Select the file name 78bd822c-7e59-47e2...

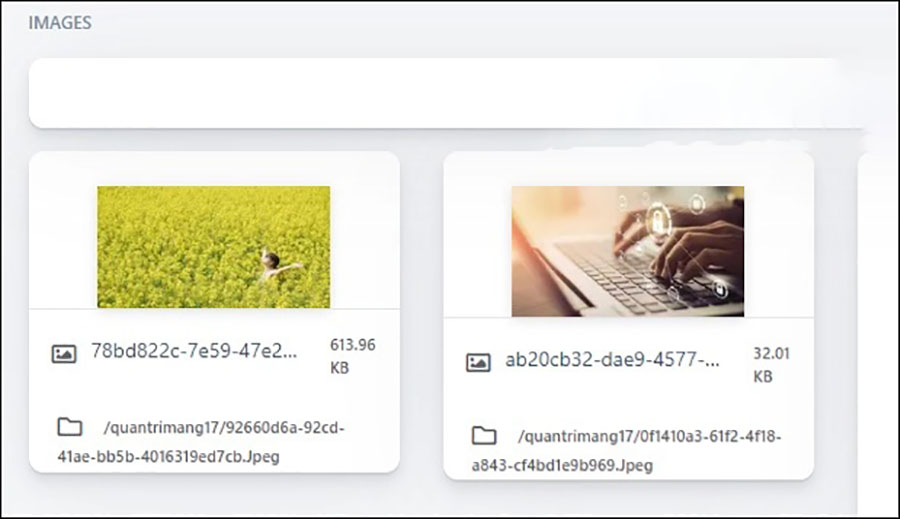[195, 351]
